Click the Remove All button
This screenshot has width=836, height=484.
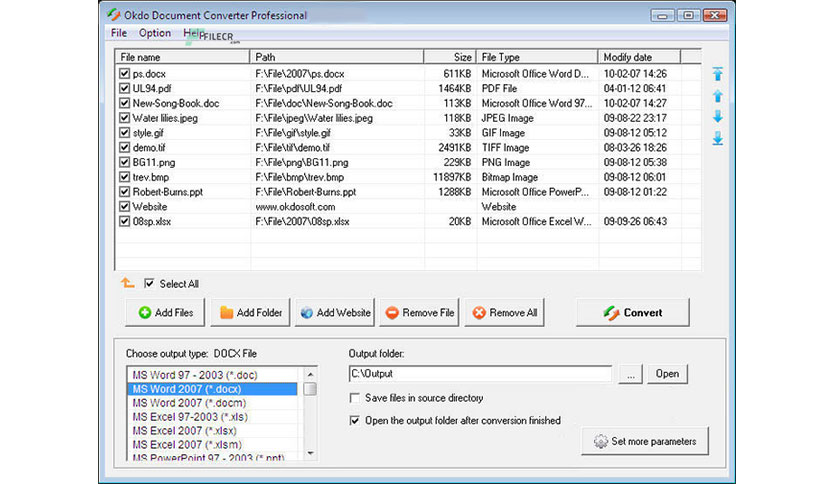504,313
